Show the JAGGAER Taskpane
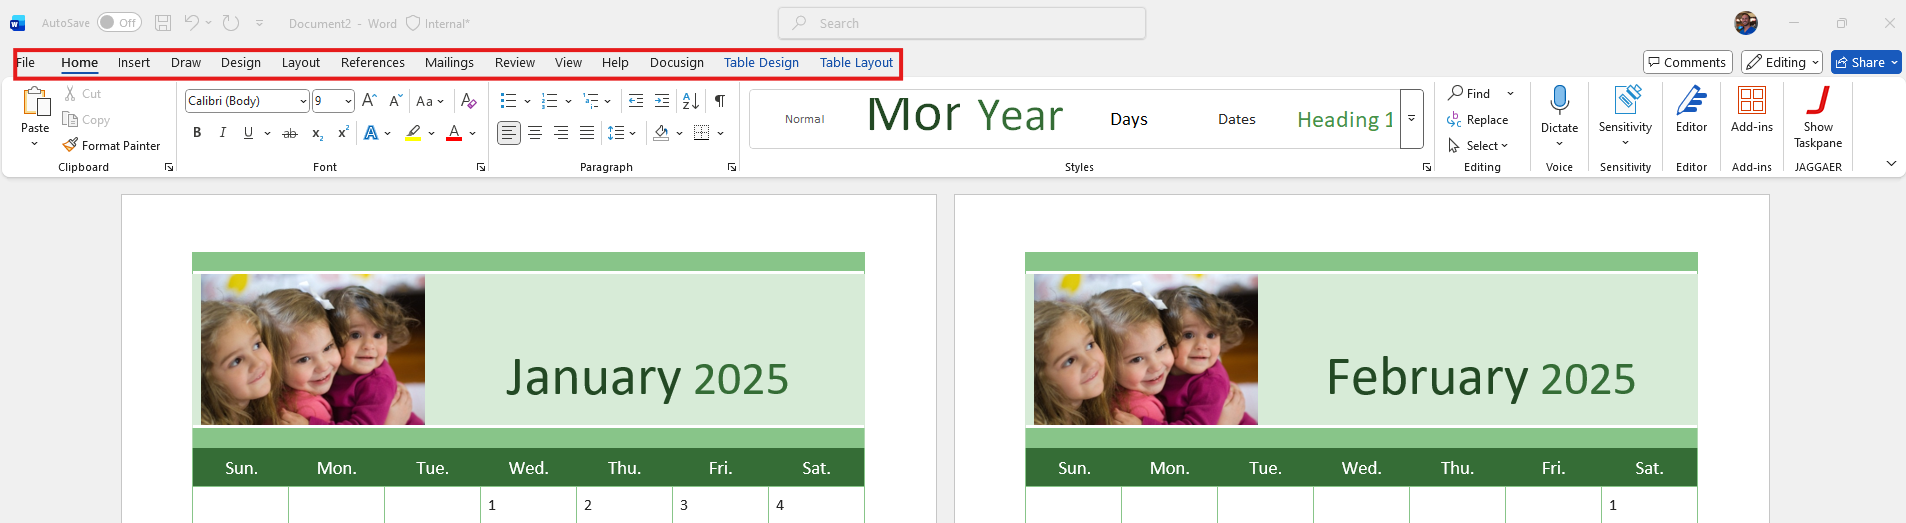The height and width of the screenshot is (523, 1906). coord(1818,115)
